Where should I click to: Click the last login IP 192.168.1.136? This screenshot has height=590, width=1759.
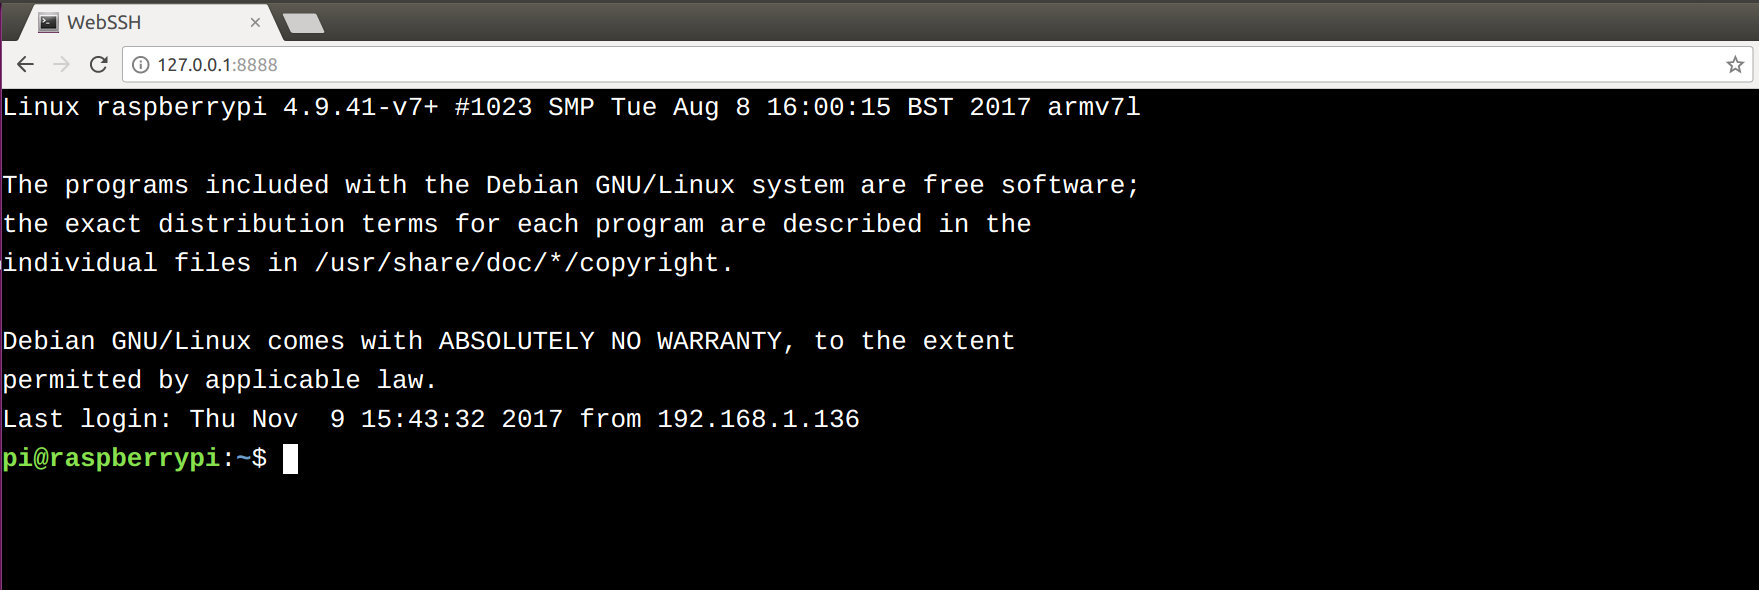[x=758, y=419]
